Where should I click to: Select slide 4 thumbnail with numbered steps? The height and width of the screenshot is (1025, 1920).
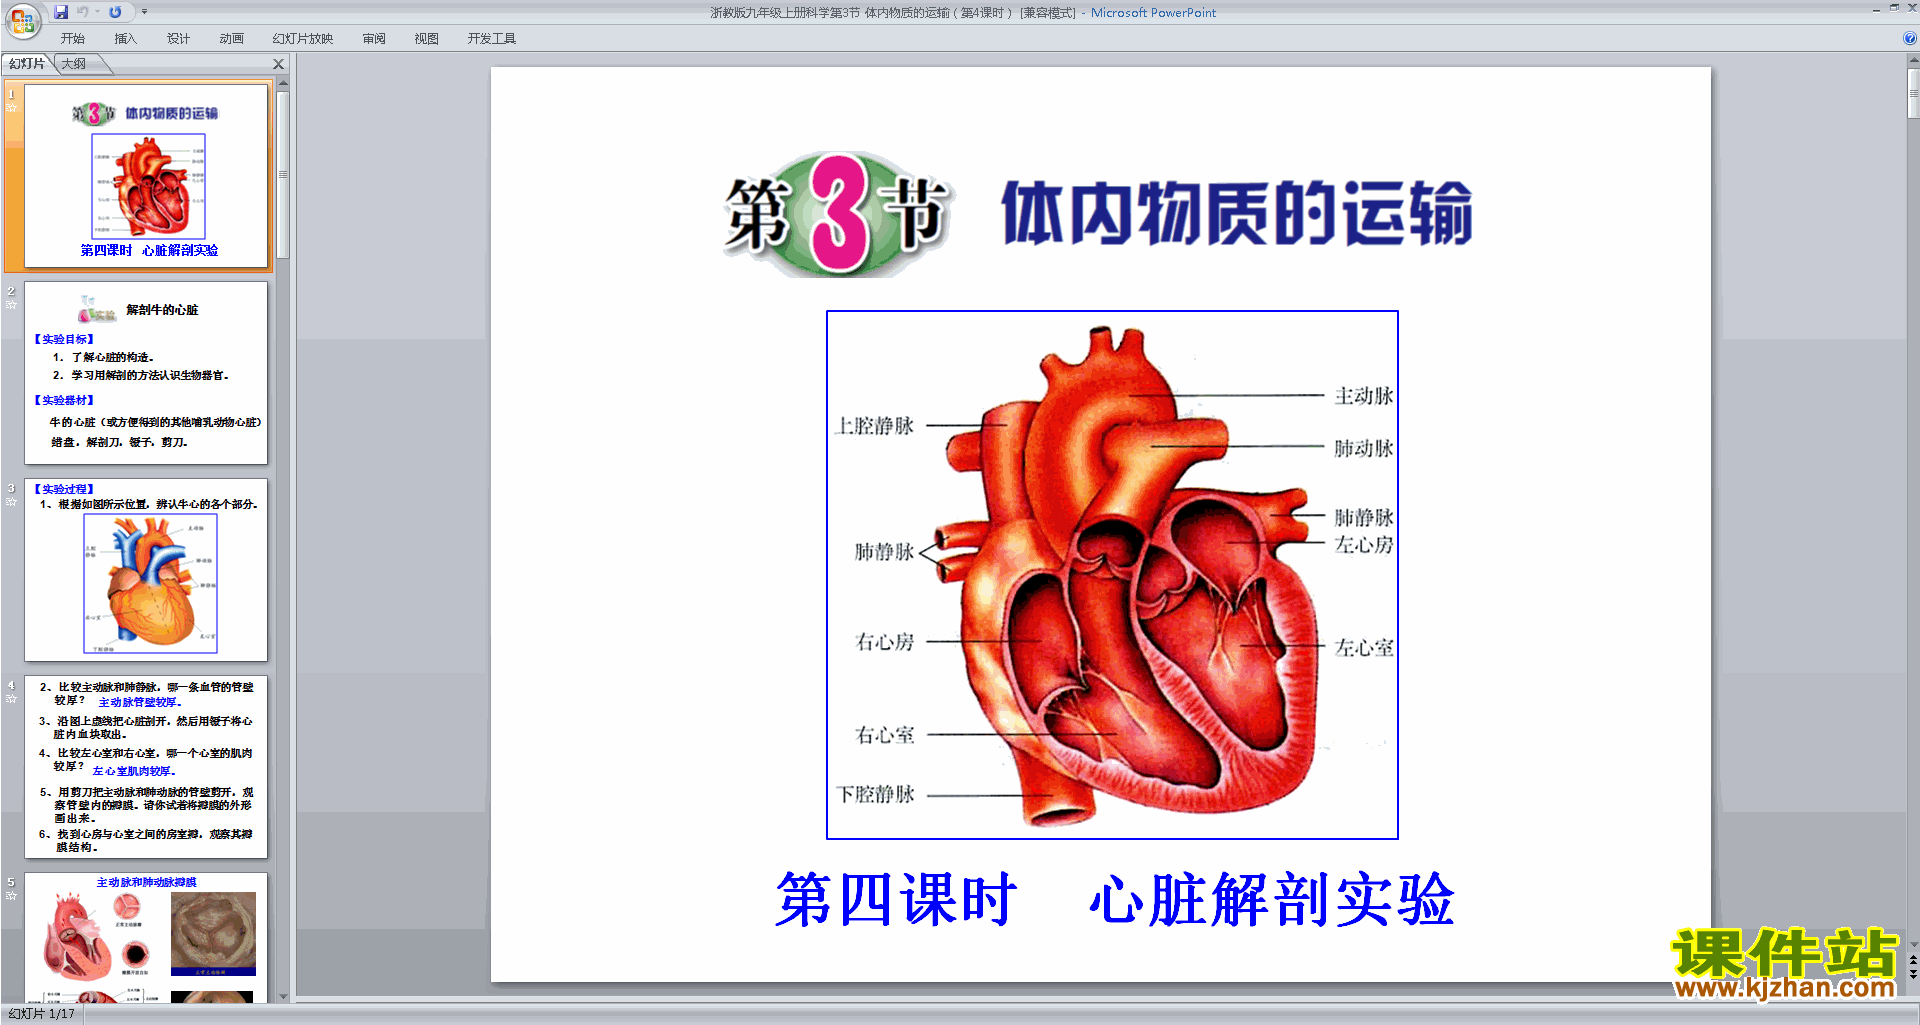coord(146,767)
